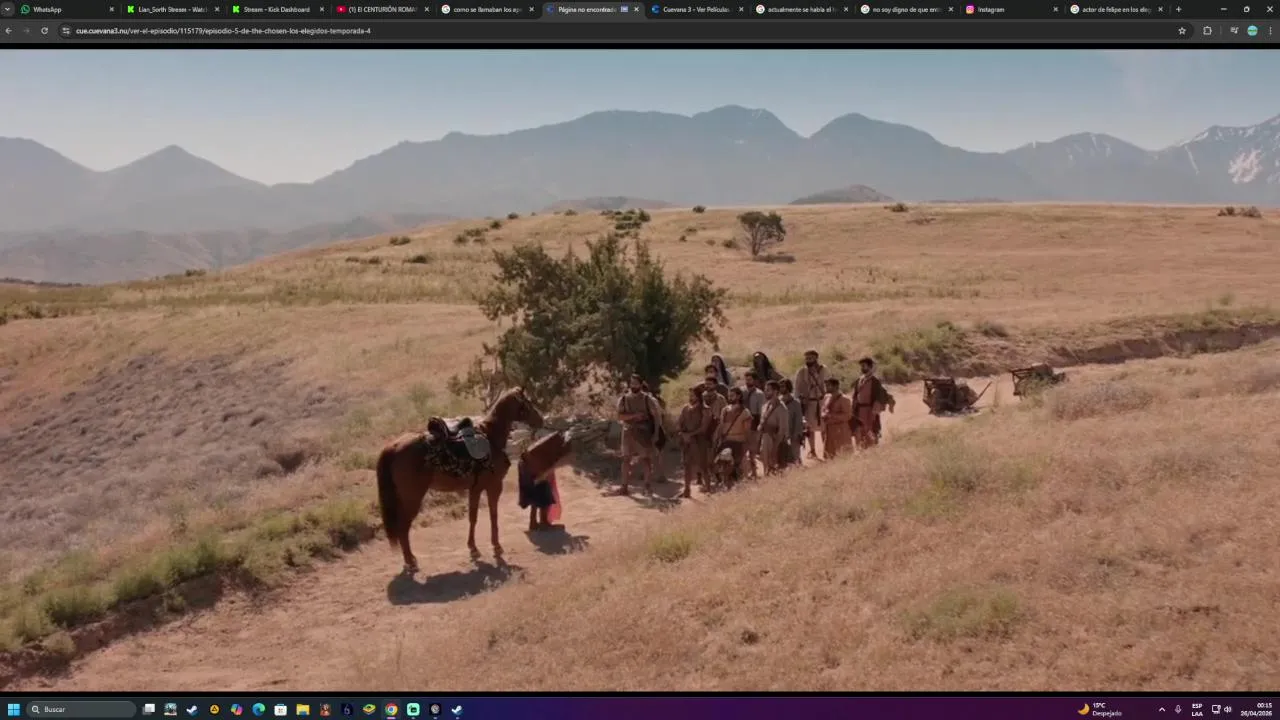Click the video frame showing the horse scene

[640, 370]
